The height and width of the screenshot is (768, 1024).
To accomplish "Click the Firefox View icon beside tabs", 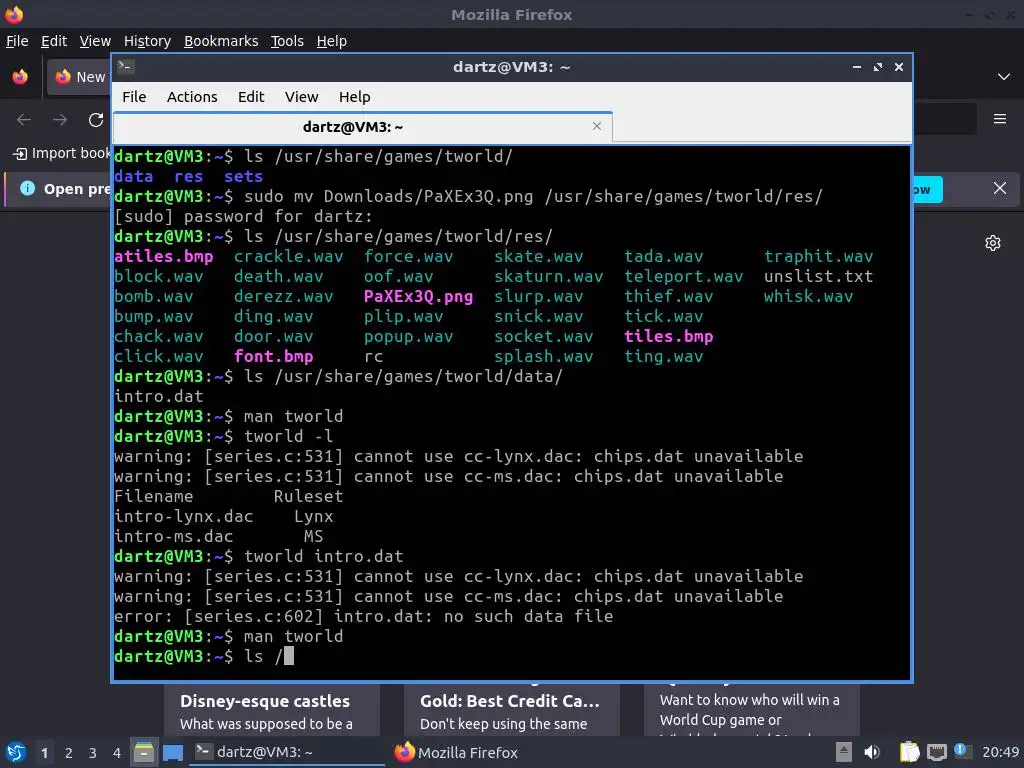I will pyautogui.click(x=20, y=76).
